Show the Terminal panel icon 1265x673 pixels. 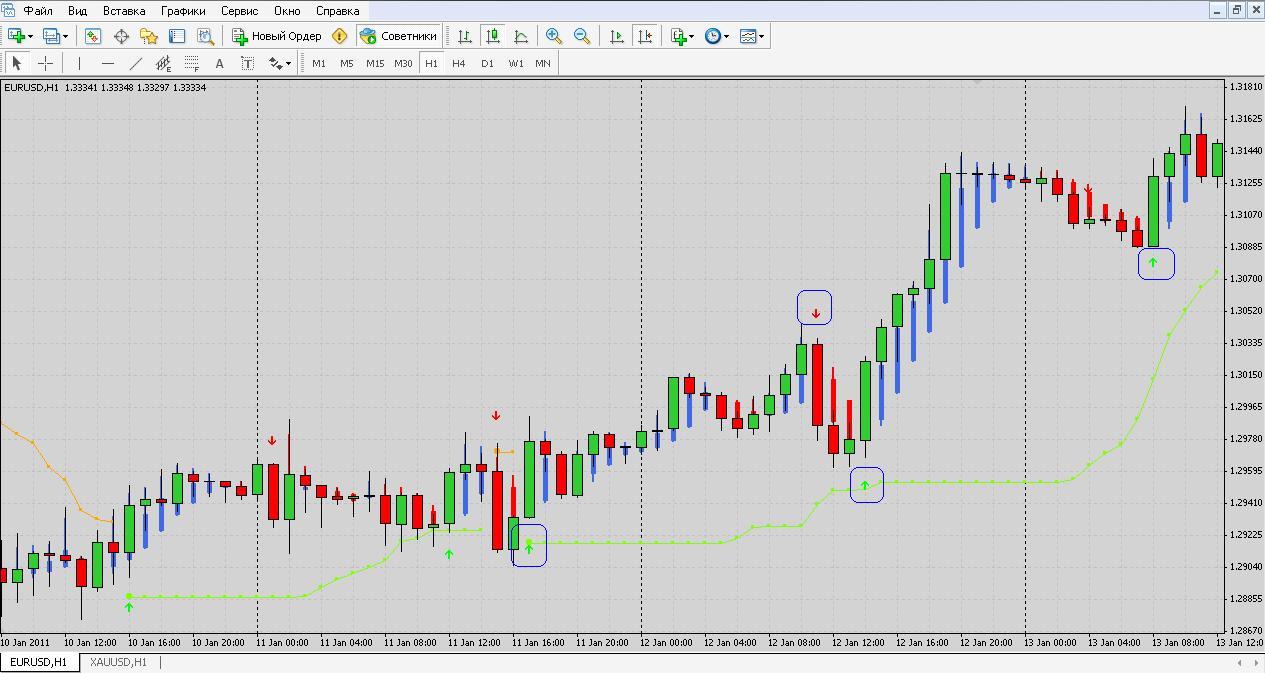pos(177,36)
